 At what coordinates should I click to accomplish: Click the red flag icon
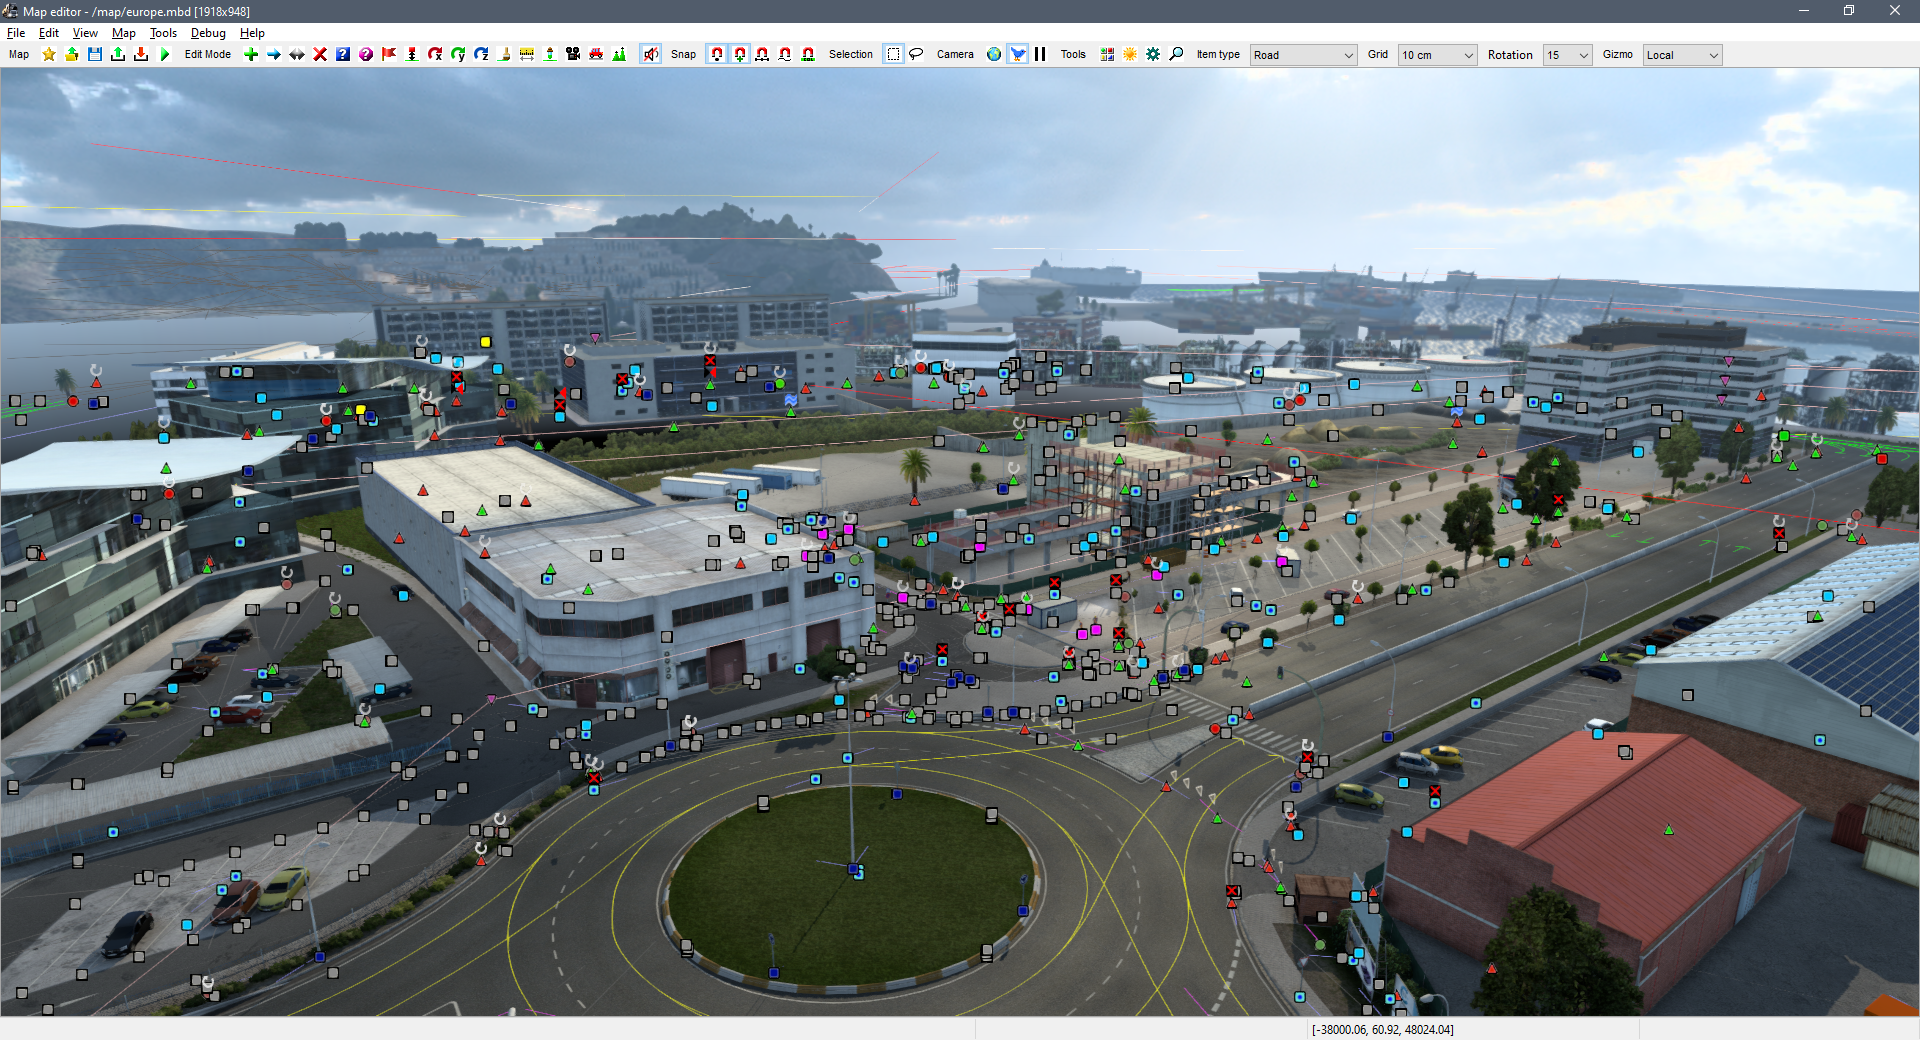click(x=389, y=55)
